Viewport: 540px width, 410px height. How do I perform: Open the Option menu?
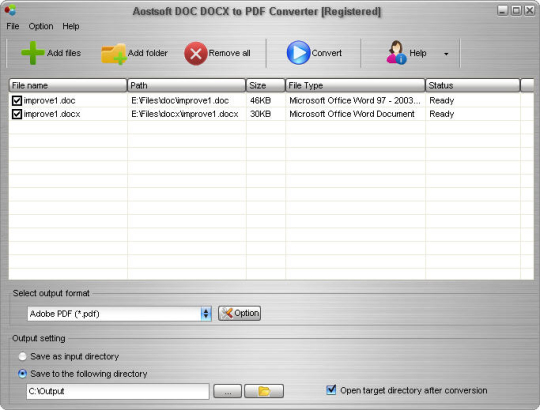pyautogui.click(x=41, y=26)
